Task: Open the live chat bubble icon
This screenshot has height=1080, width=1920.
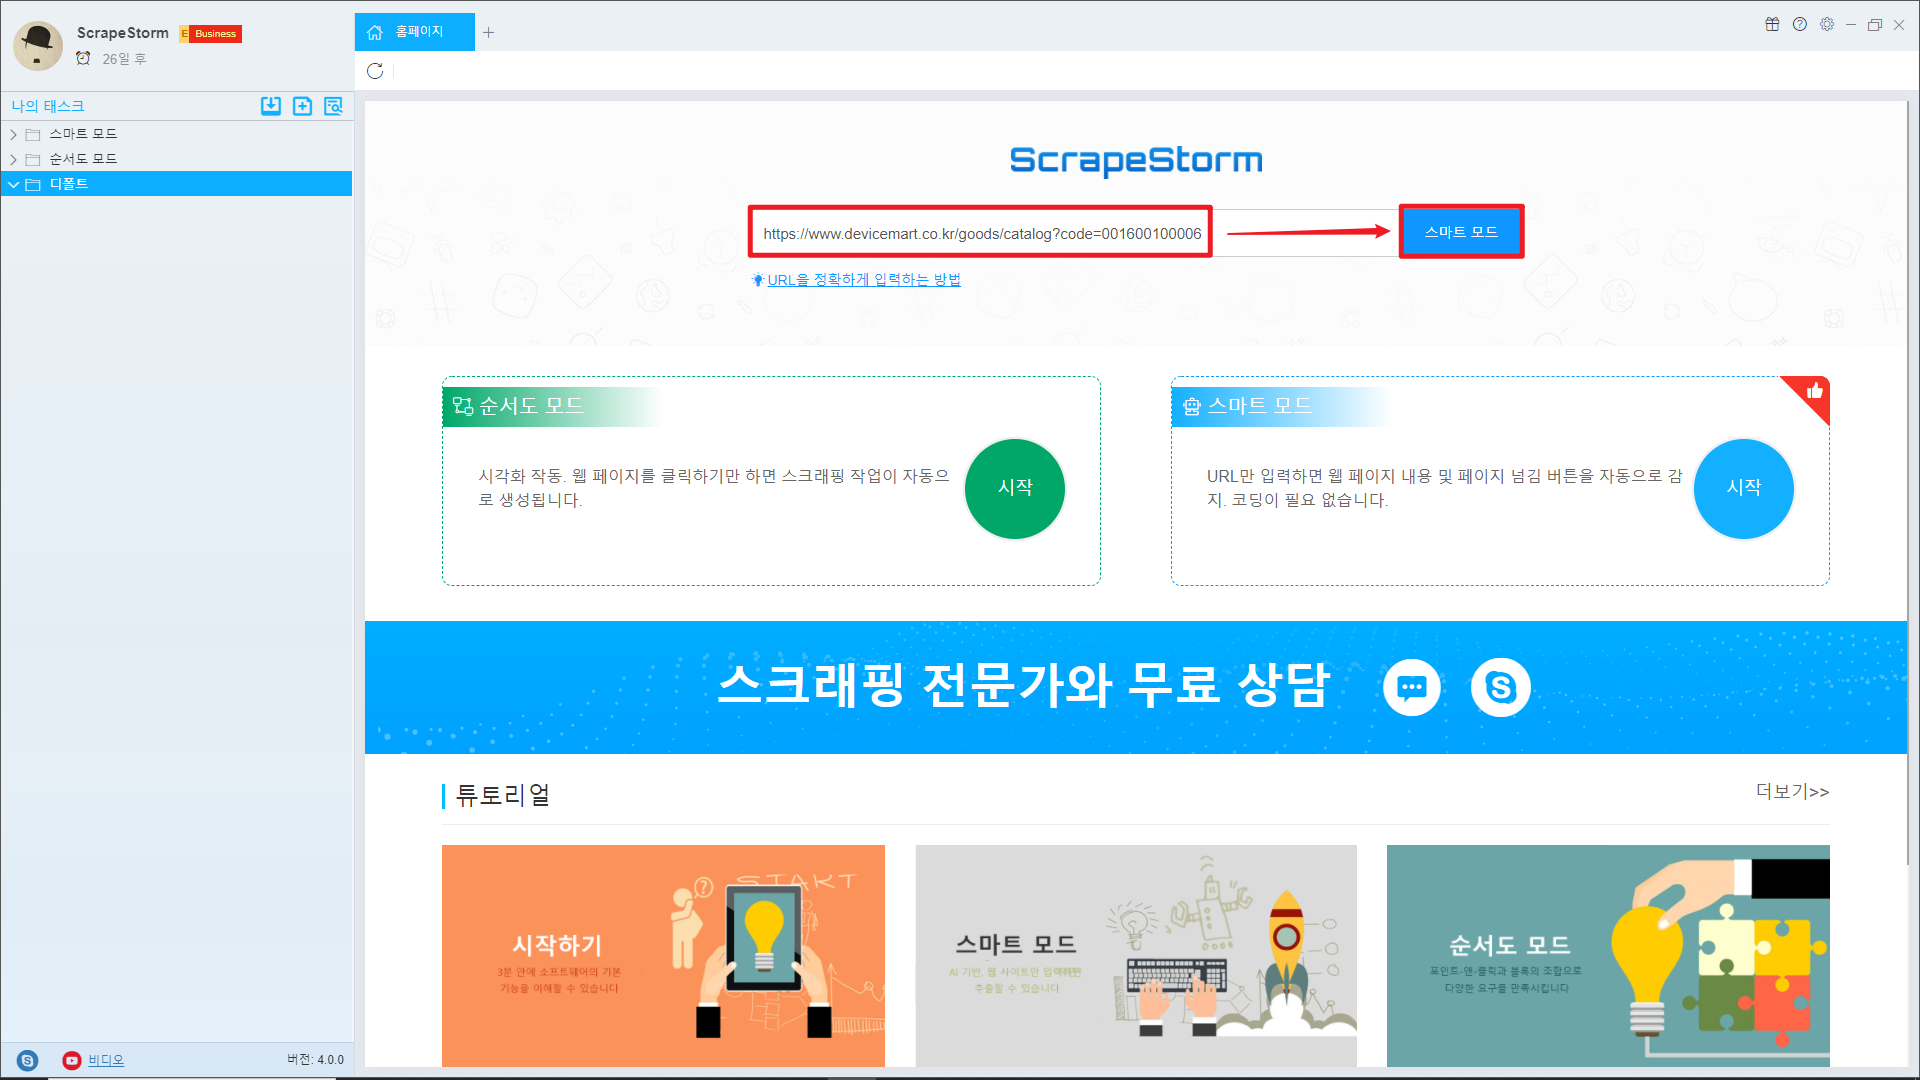Action: click(1411, 688)
